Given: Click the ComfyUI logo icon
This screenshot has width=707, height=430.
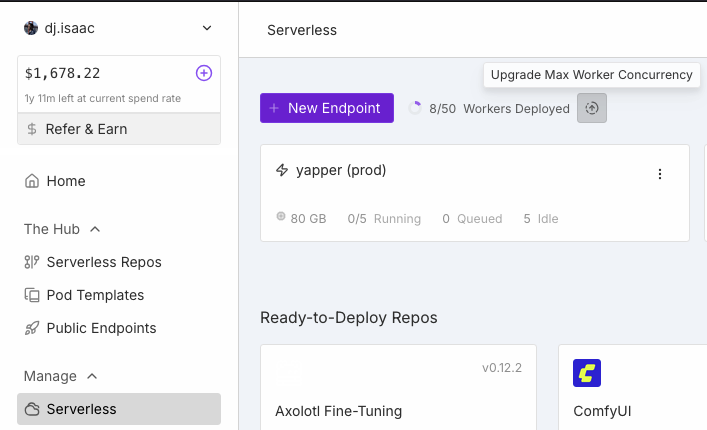Looking at the screenshot, I should [587, 373].
